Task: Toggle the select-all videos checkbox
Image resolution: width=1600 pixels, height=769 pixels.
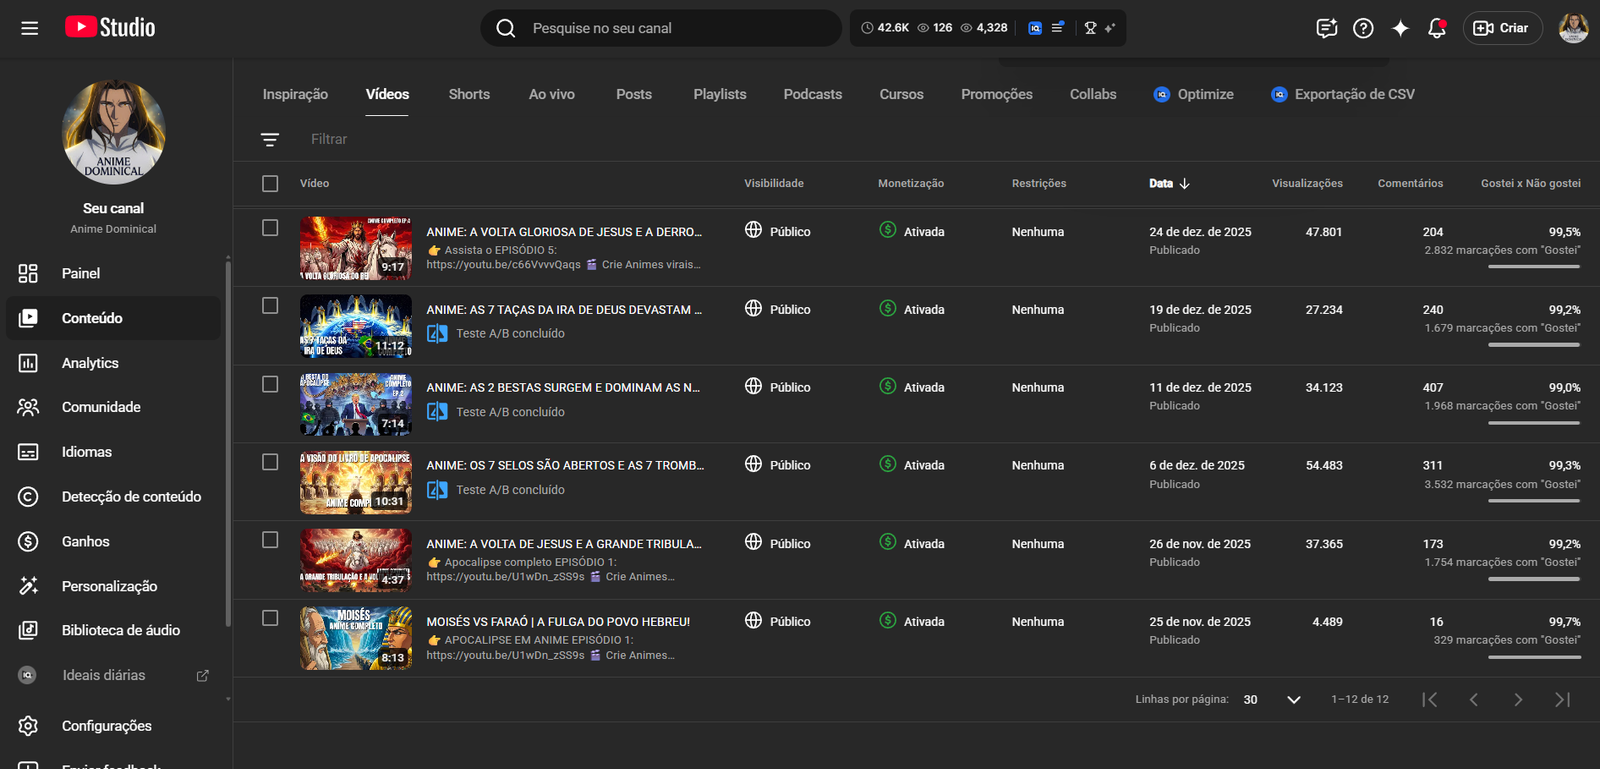Action: 270,183
